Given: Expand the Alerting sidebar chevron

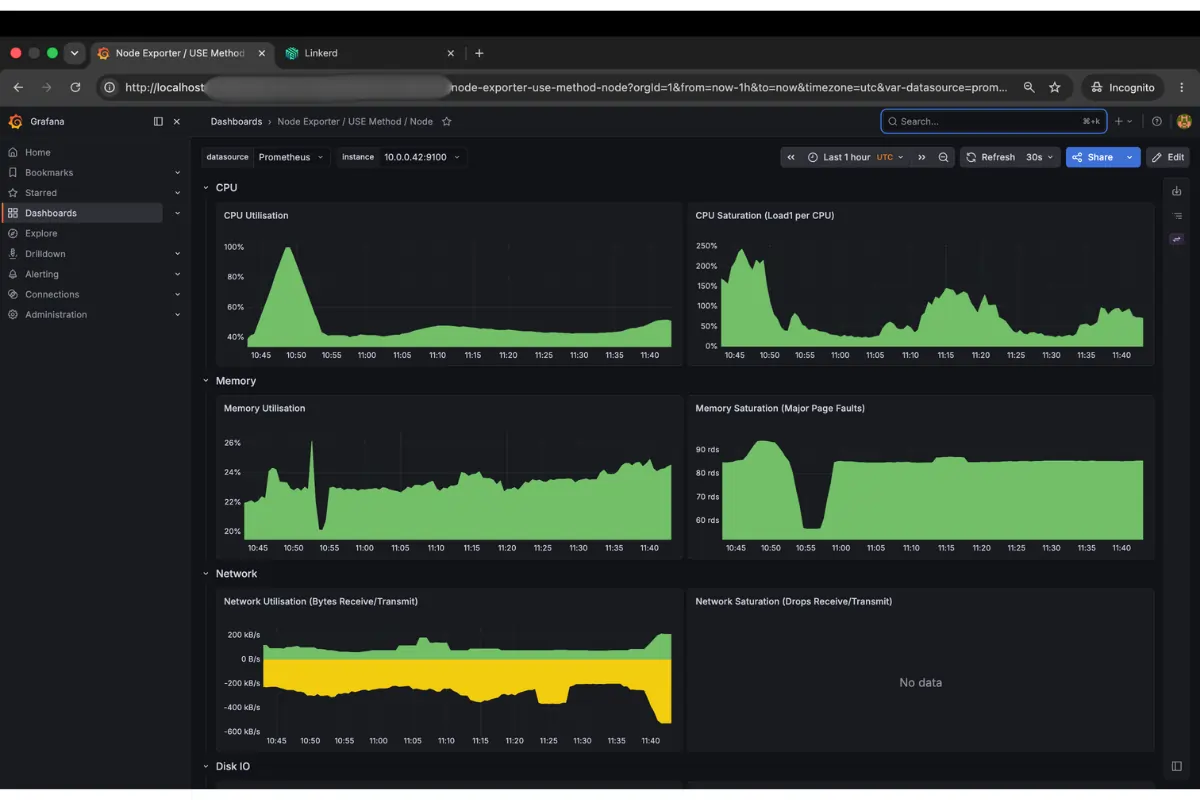Looking at the screenshot, I should click(x=177, y=274).
